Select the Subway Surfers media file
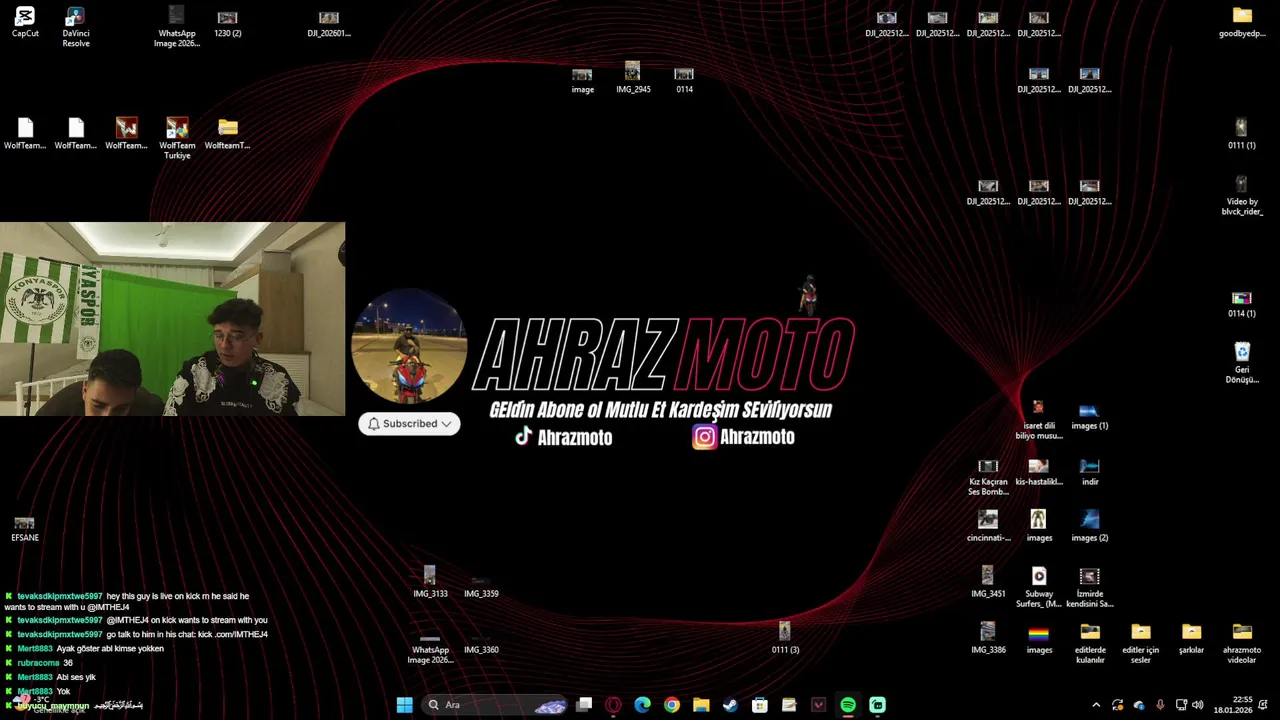The width and height of the screenshot is (1280, 720). coord(1039,588)
